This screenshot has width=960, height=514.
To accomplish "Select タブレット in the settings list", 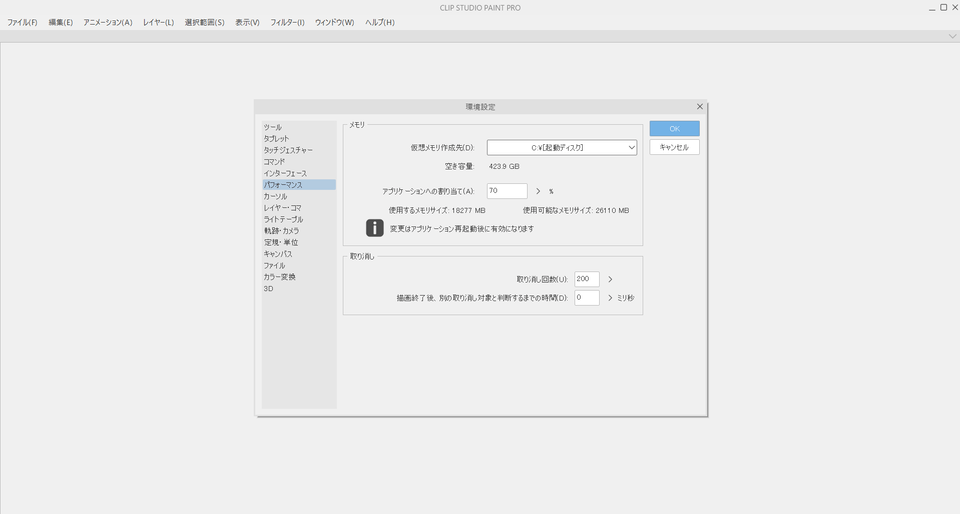I will point(277,139).
